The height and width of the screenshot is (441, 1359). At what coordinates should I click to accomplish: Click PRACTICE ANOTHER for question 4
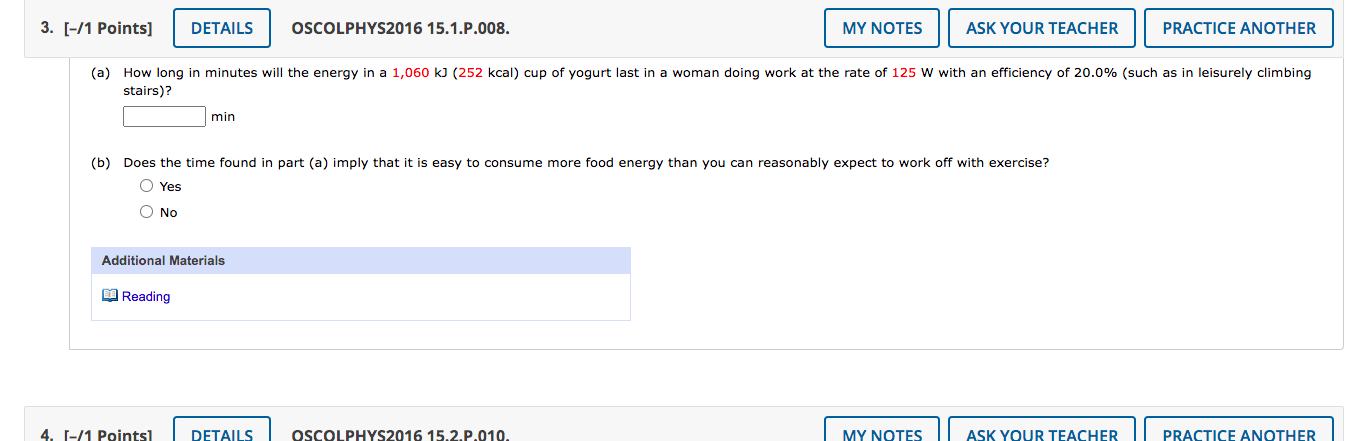click(1239, 430)
